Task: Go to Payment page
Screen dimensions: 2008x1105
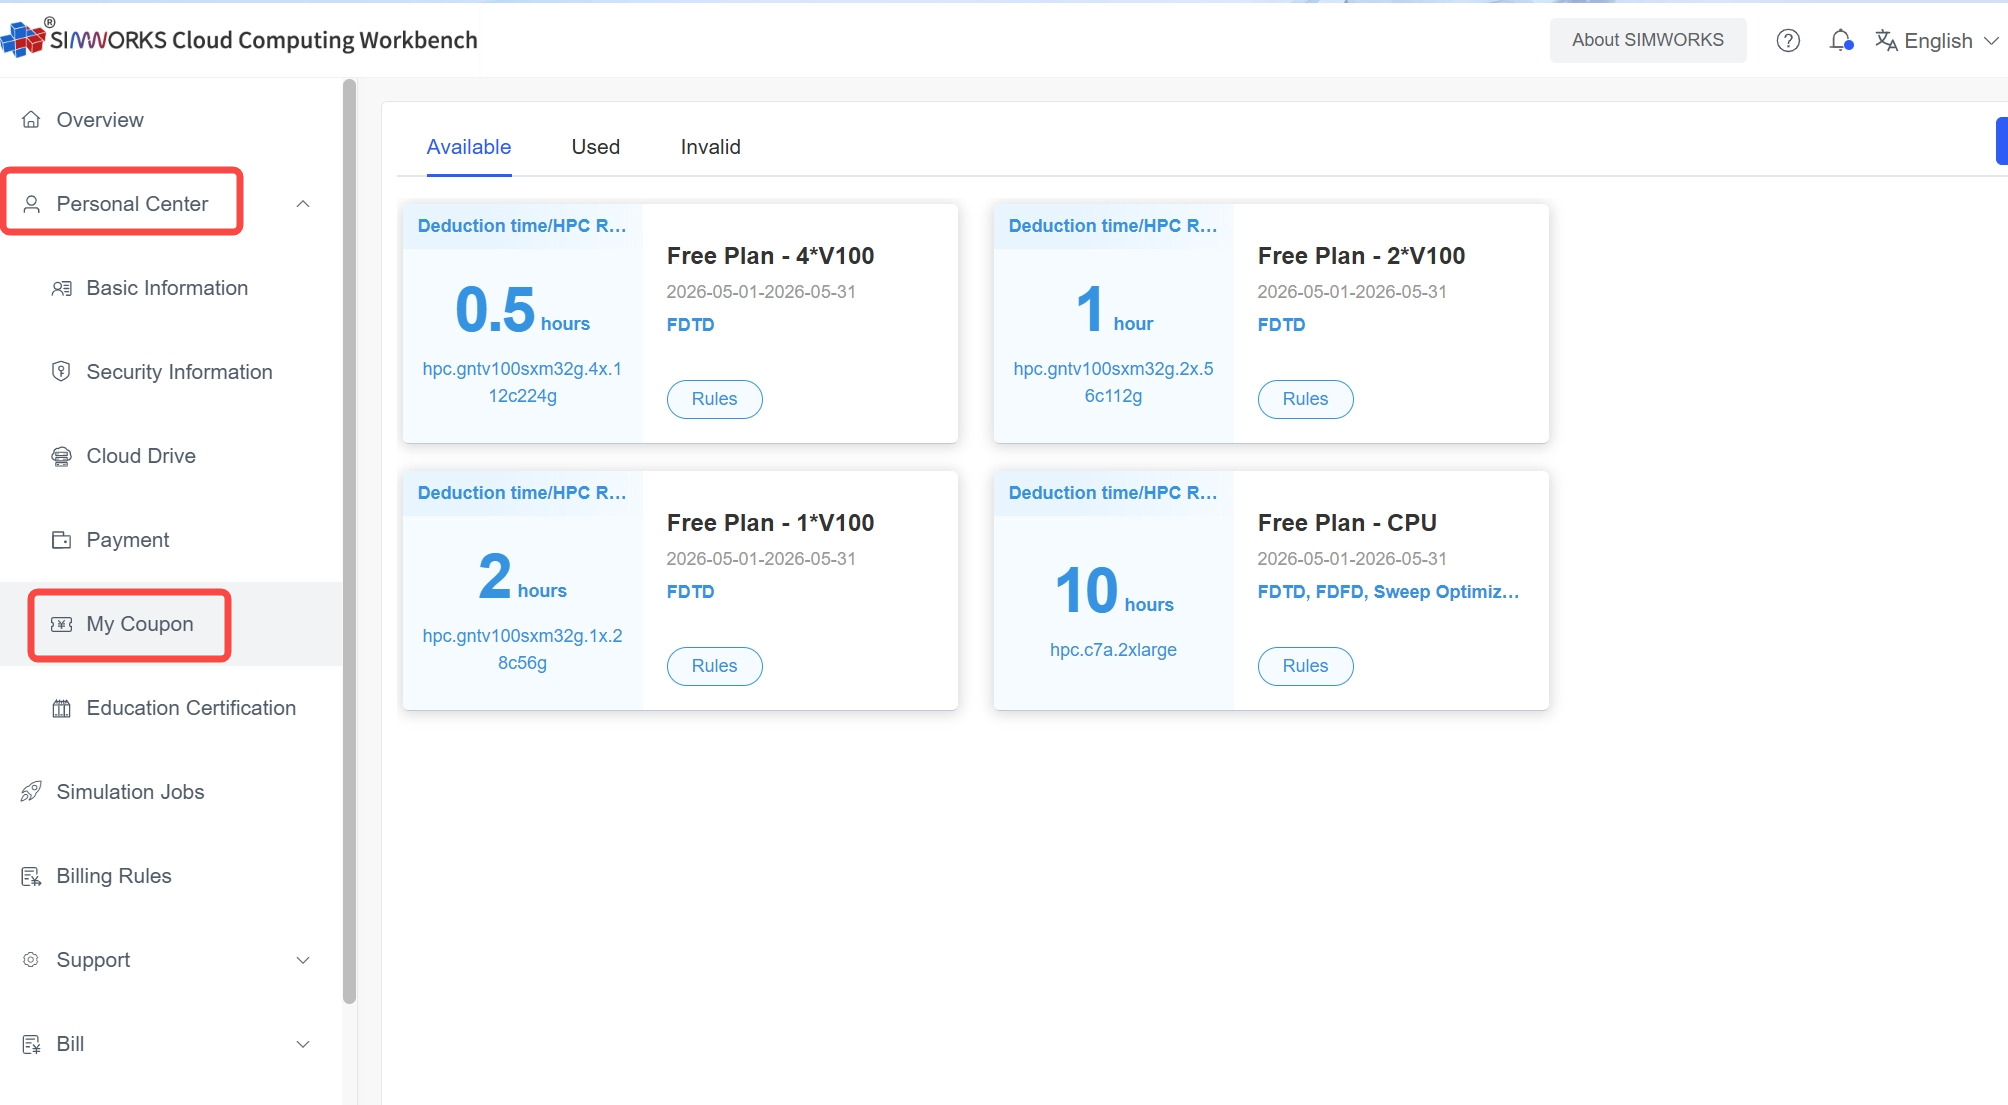Action: click(171, 540)
